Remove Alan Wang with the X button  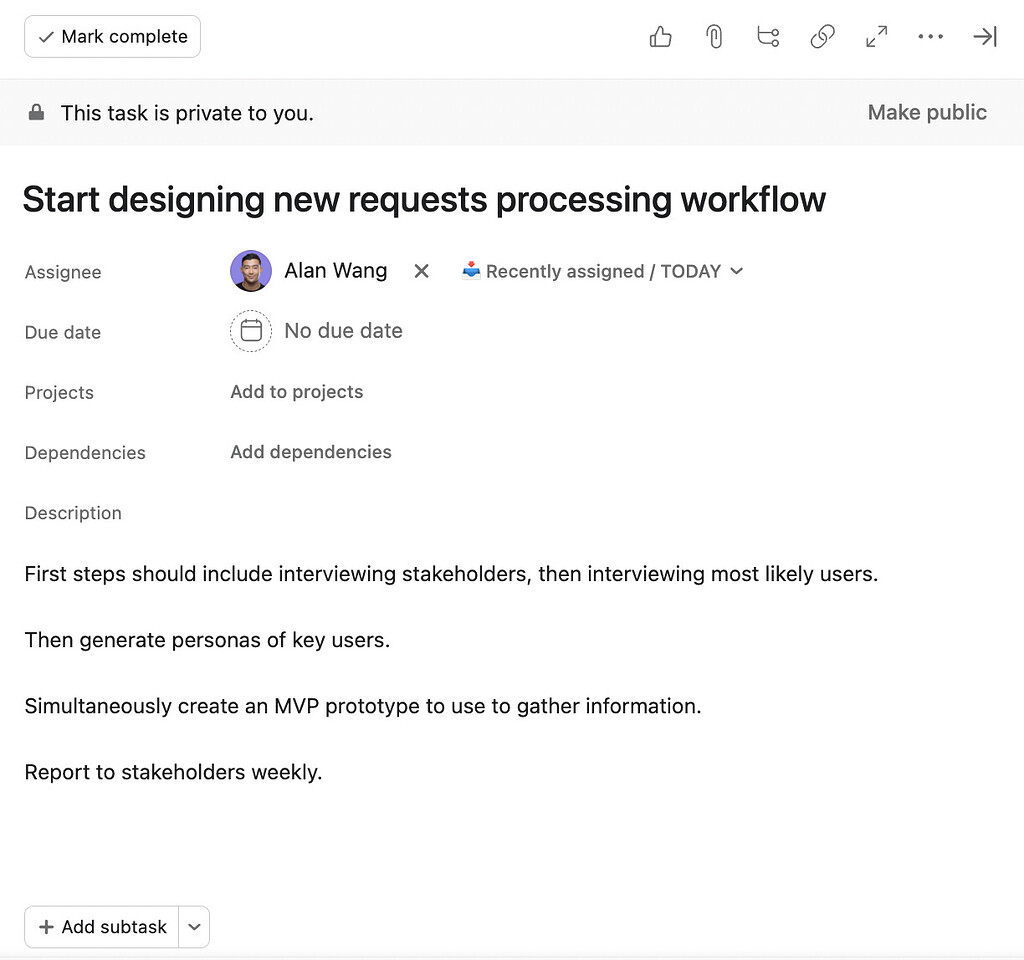(x=421, y=270)
